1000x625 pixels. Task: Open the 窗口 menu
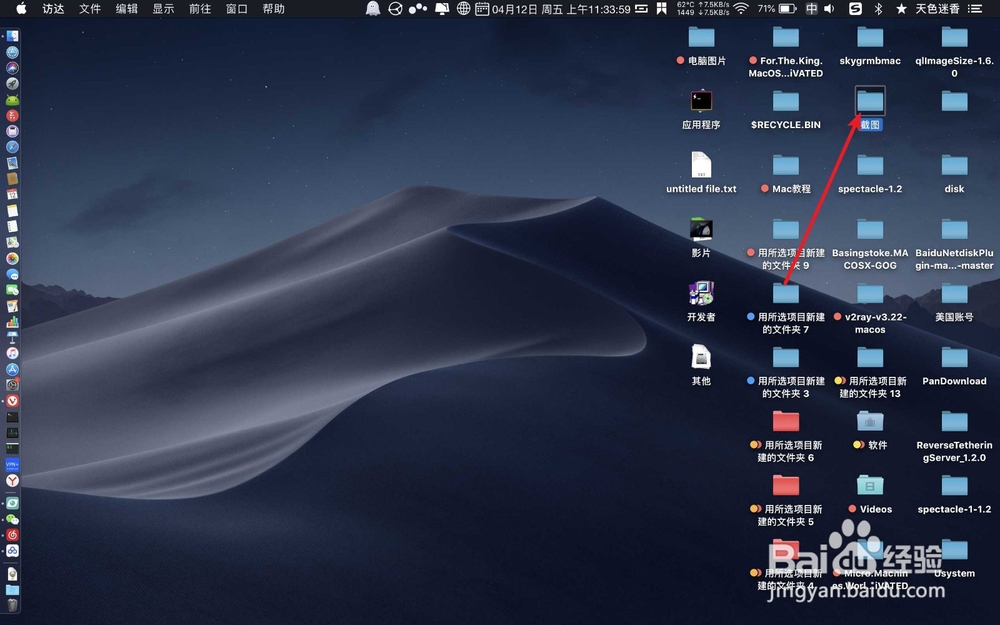click(237, 8)
